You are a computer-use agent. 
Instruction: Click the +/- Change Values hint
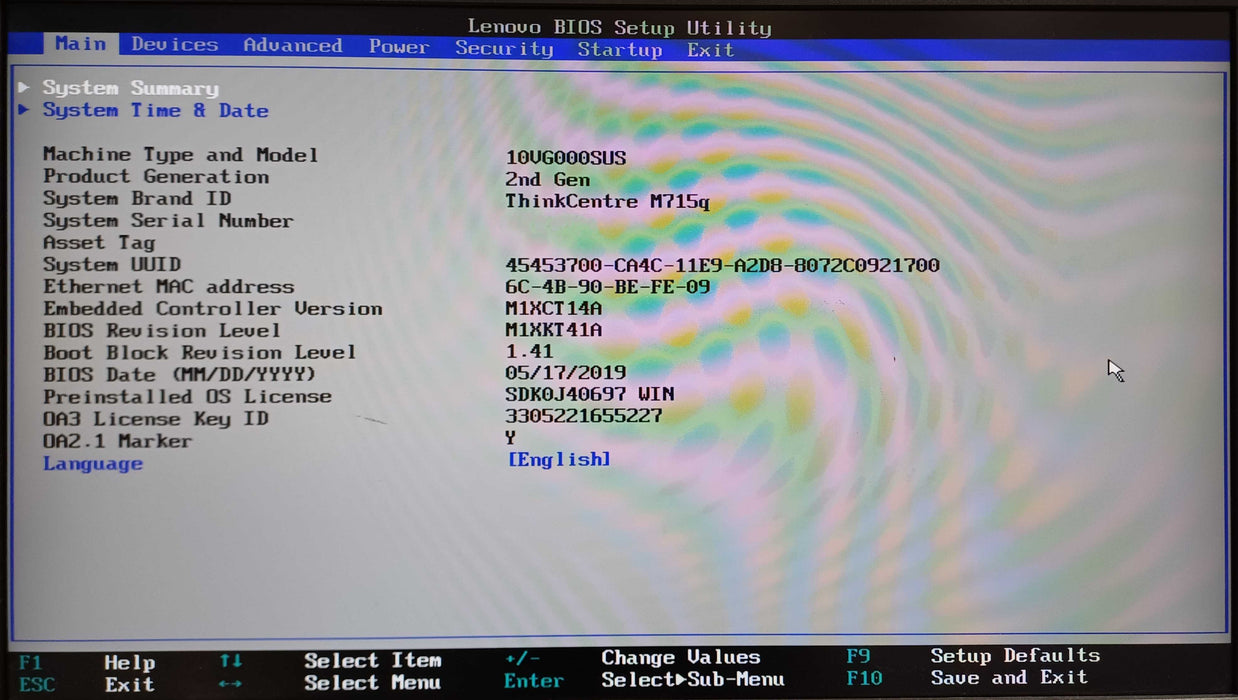pos(632,658)
